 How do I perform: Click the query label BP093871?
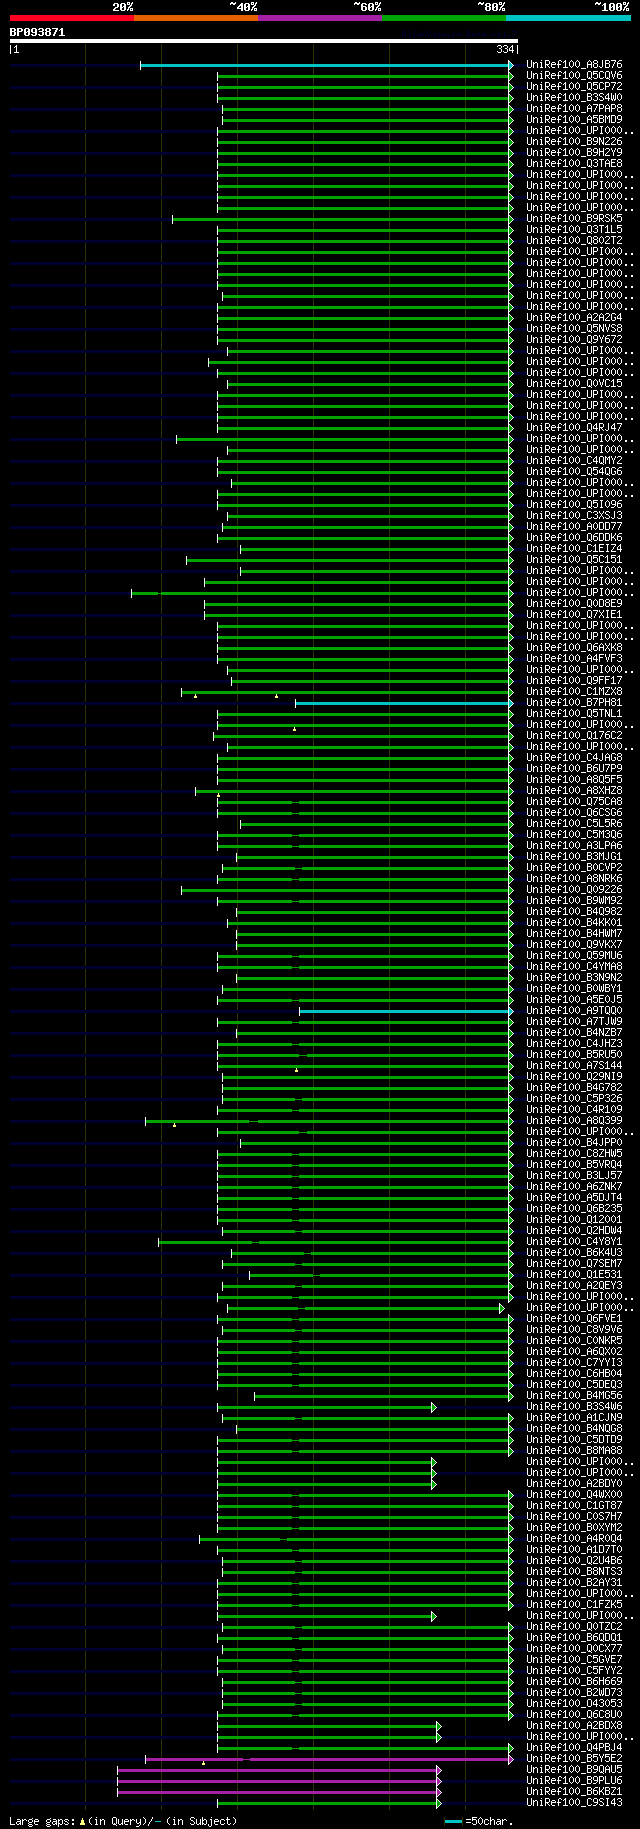tap(37, 32)
